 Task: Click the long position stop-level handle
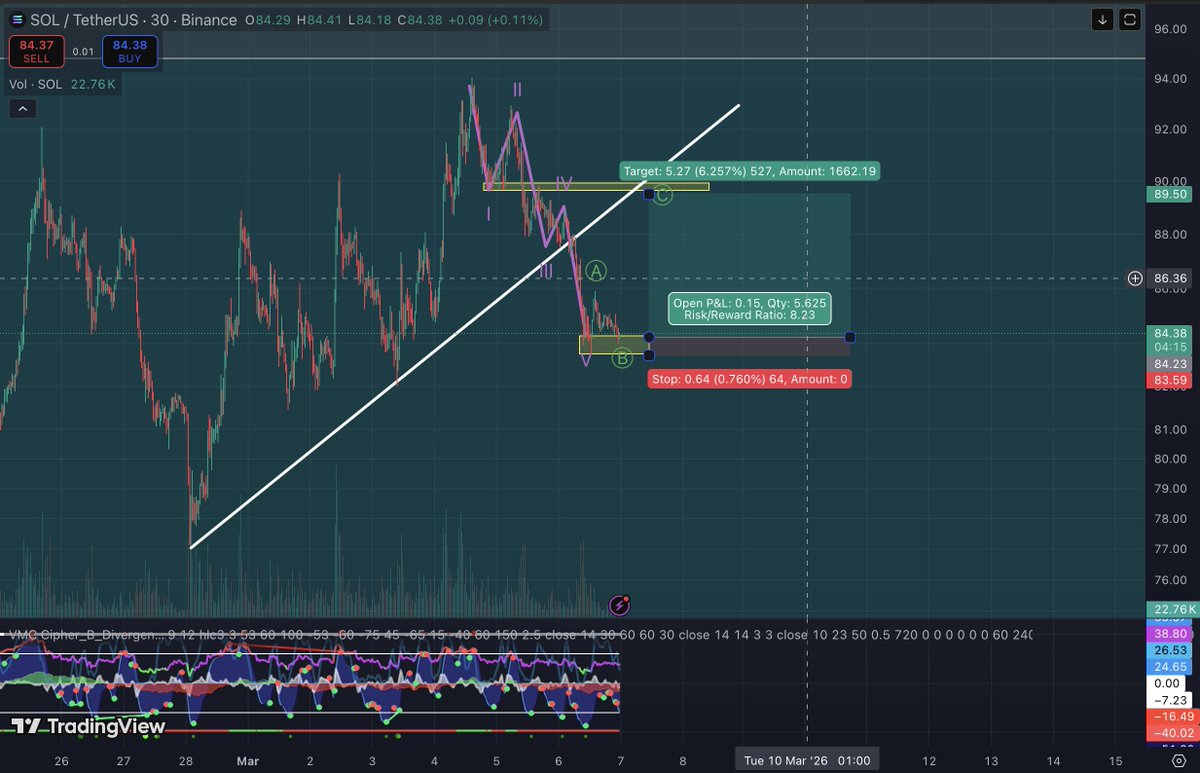coord(649,355)
